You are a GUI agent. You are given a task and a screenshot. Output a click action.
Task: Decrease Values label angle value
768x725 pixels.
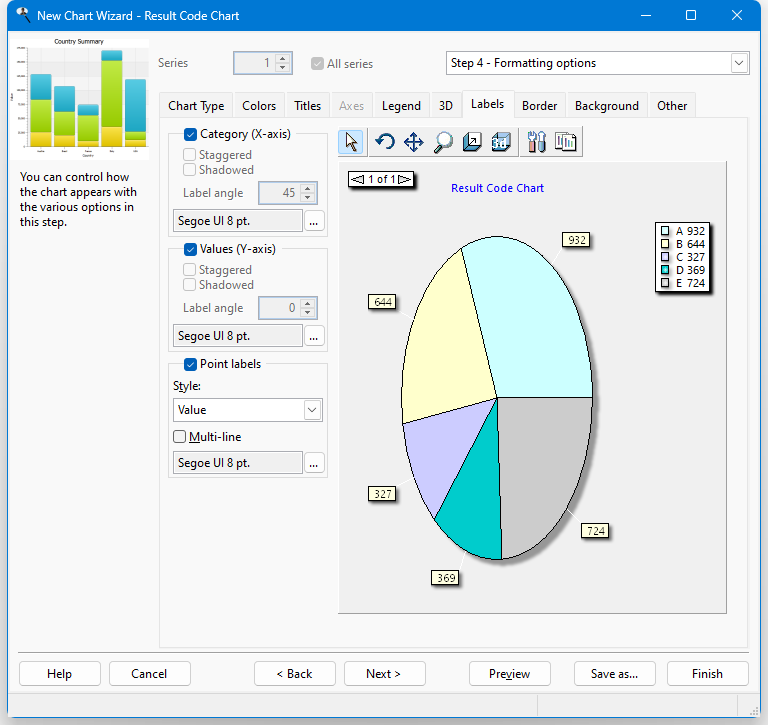308,313
